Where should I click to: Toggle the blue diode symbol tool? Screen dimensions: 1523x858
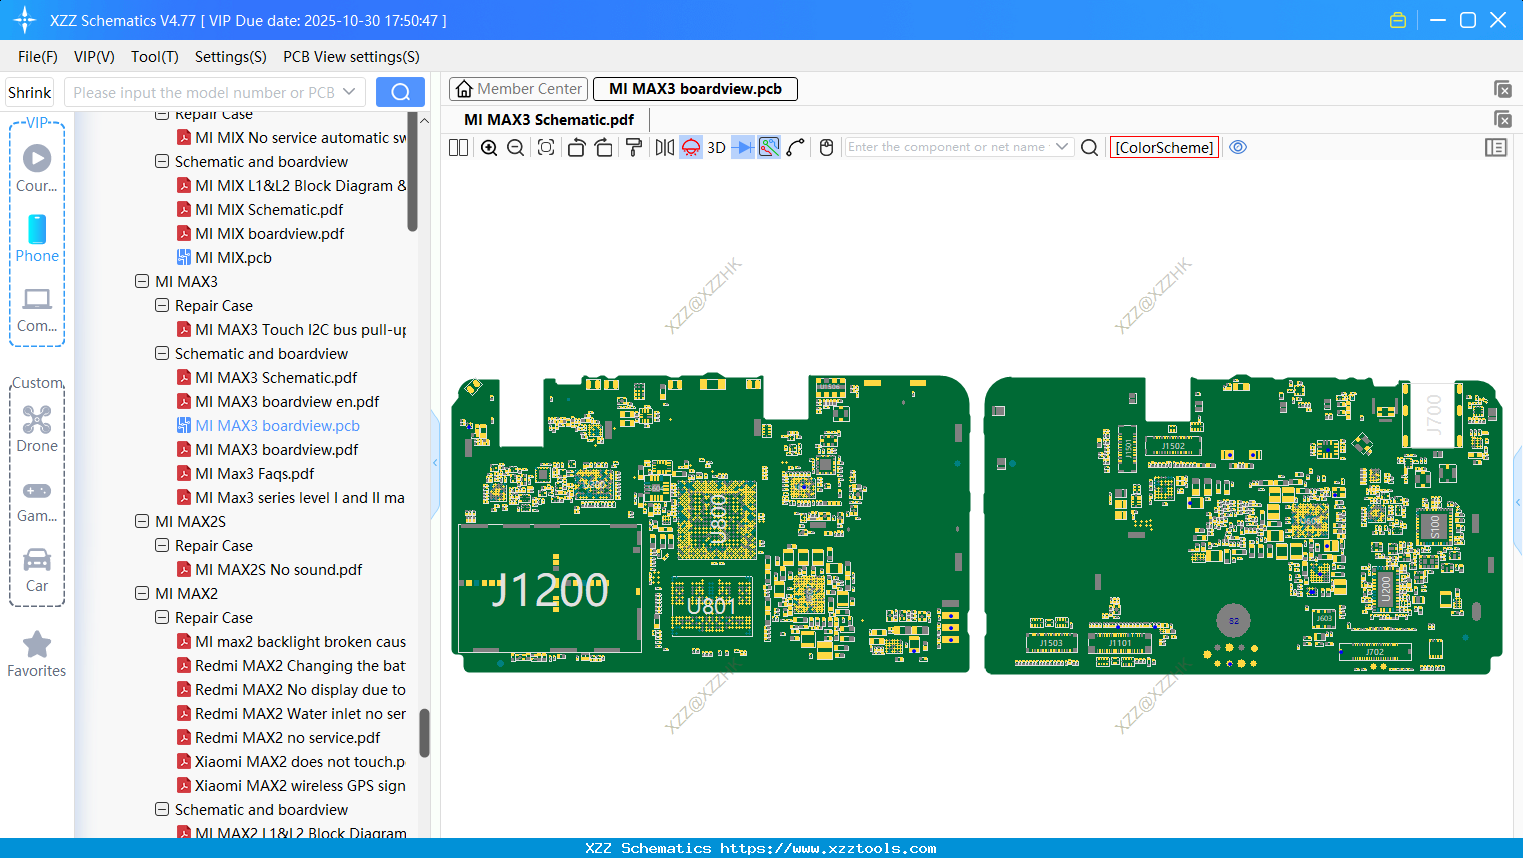(x=743, y=147)
